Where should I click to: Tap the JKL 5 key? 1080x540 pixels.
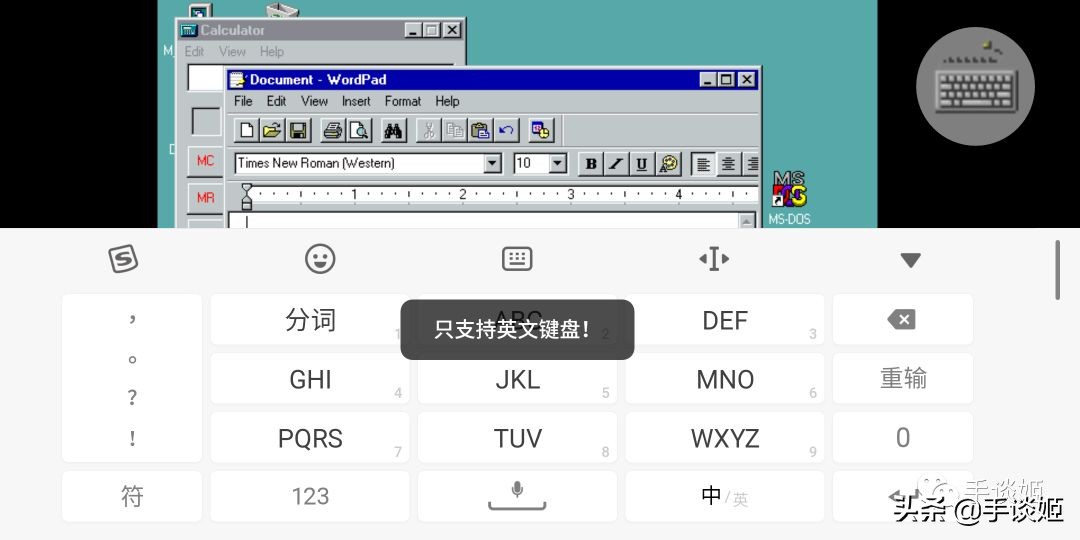click(517, 379)
